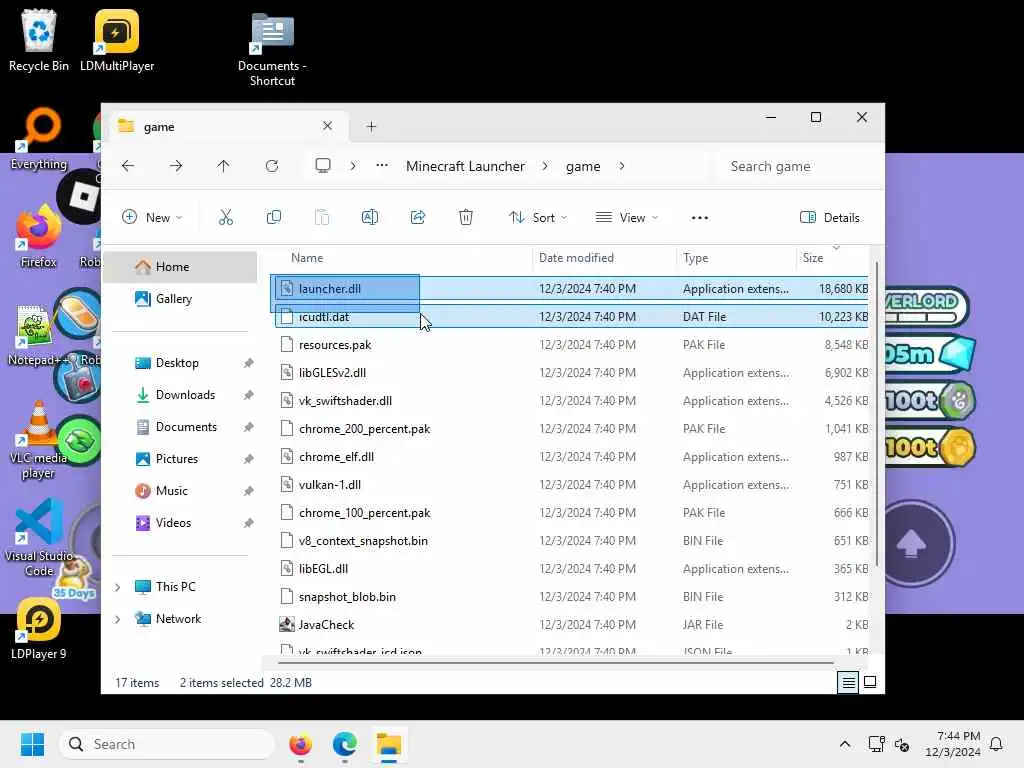Screen dimensions: 1024x768
Task: Click the taskbar Search box
Action: pos(167,744)
